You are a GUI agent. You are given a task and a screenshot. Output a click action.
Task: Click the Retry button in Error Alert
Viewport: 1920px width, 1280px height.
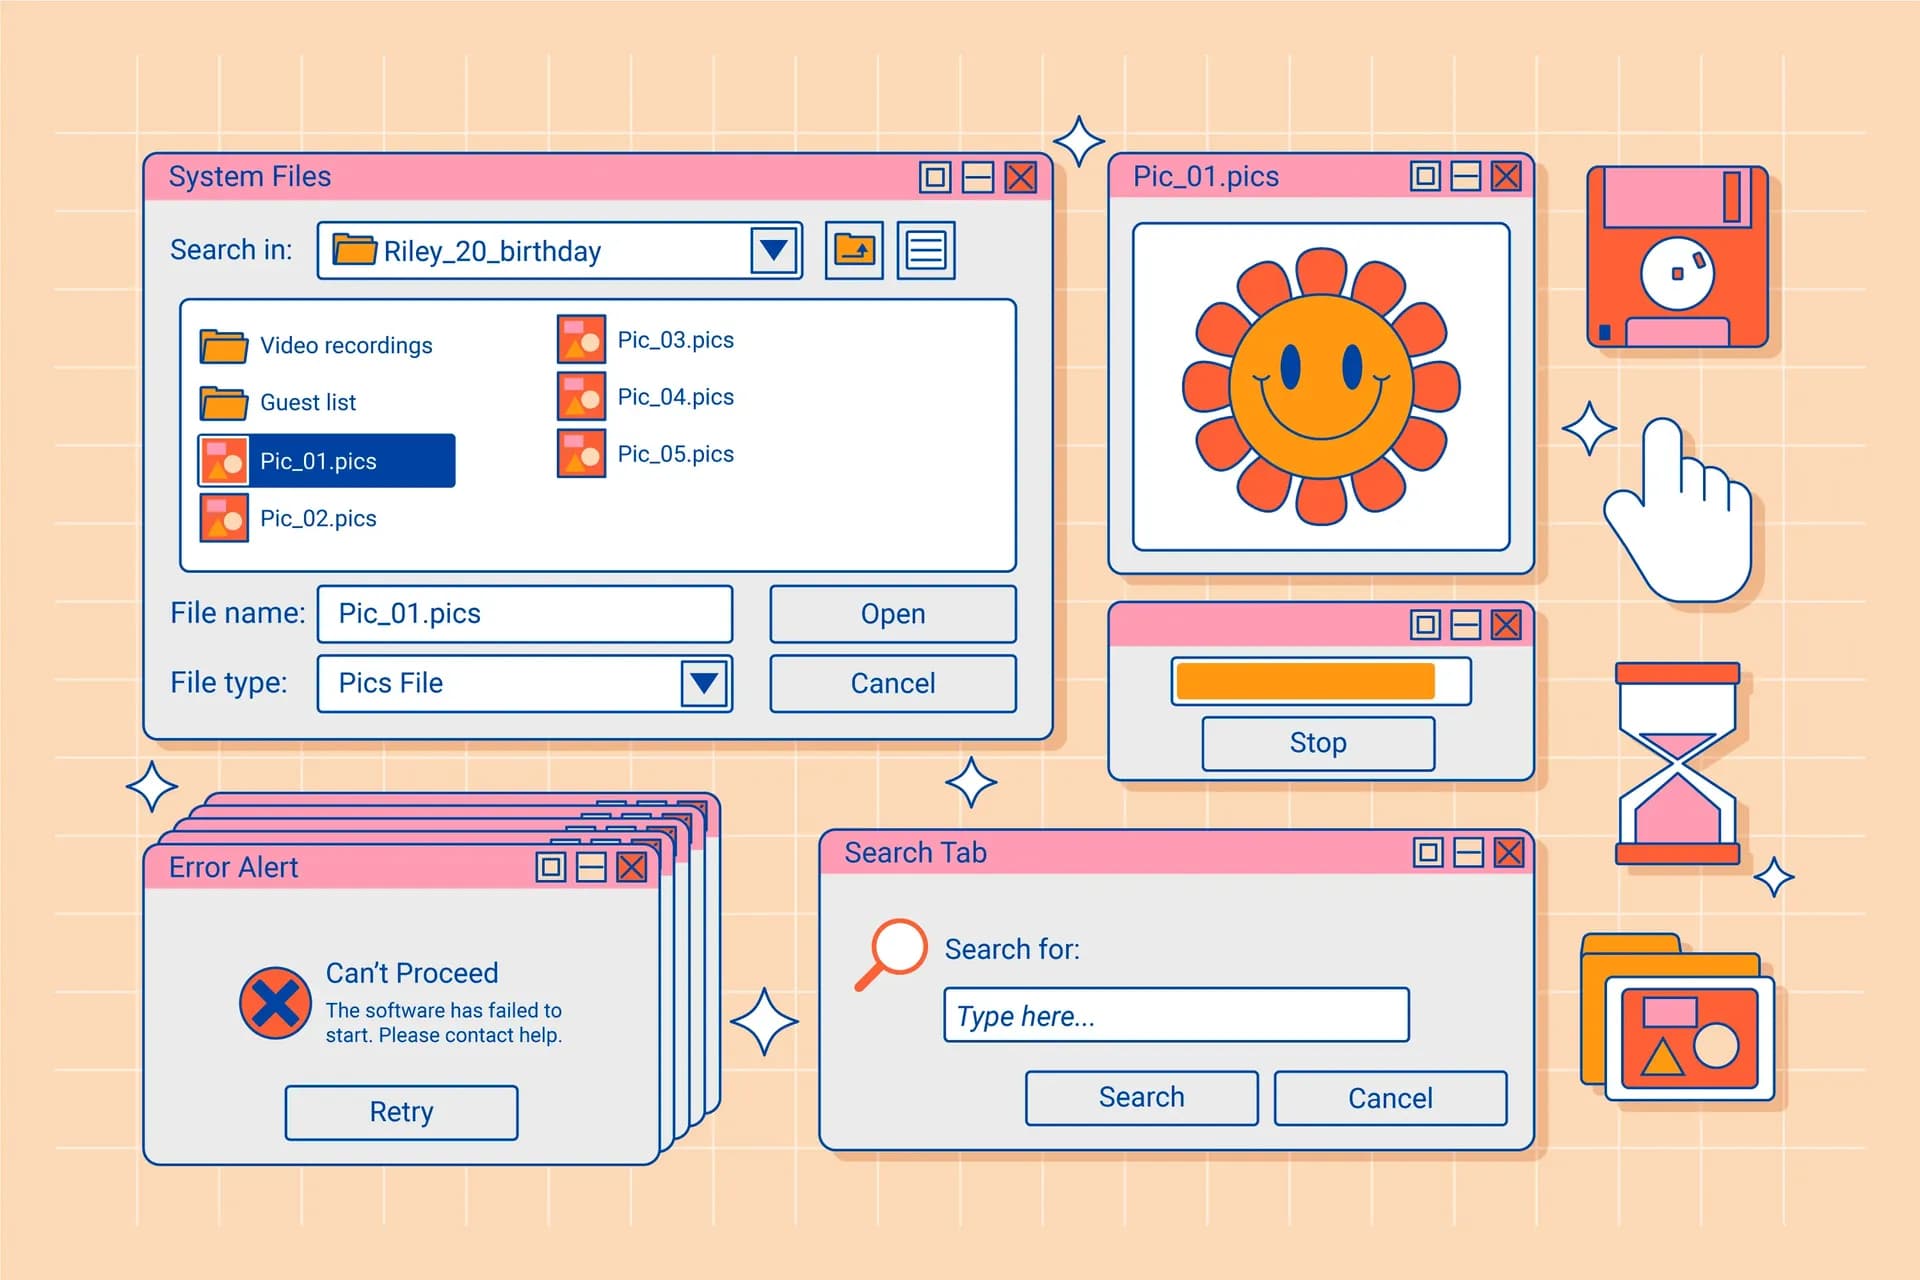pos(401,1112)
